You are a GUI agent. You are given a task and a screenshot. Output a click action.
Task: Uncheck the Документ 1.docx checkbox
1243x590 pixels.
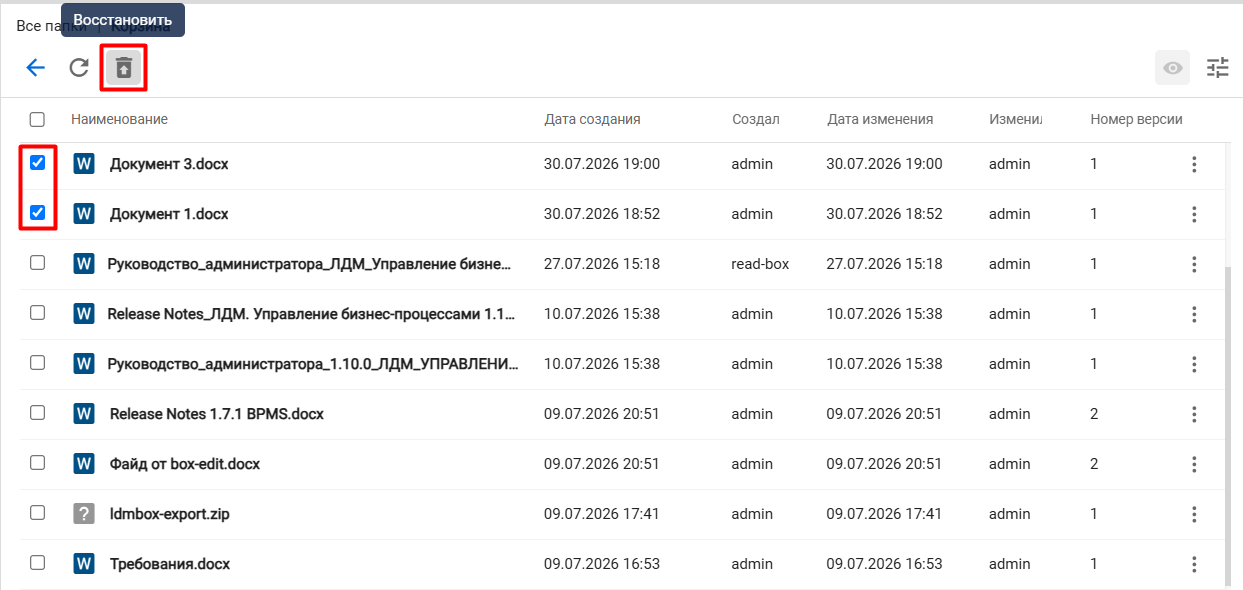(x=37, y=213)
